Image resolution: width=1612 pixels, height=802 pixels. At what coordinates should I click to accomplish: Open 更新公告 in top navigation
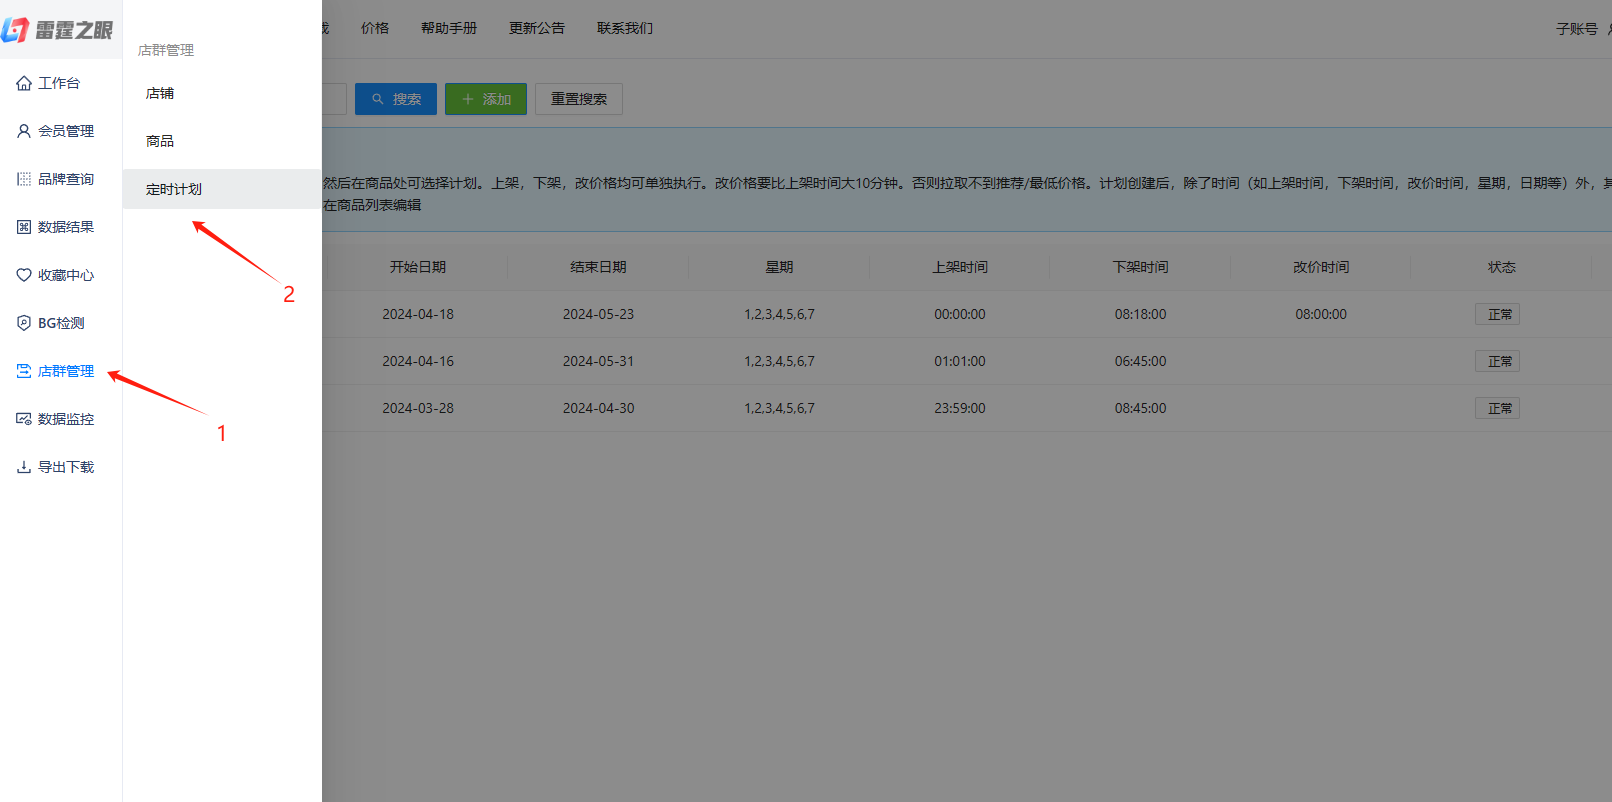point(537,28)
